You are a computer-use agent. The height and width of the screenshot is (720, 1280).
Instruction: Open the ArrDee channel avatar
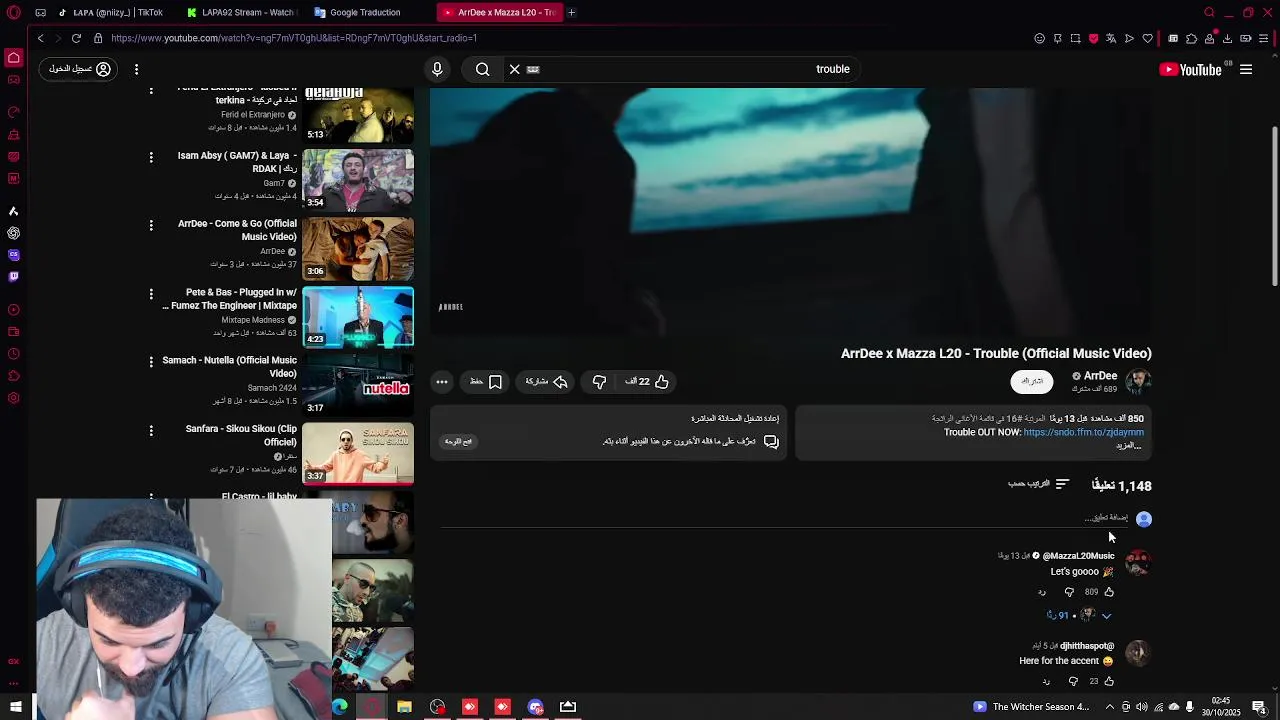tap(1138, 381)
